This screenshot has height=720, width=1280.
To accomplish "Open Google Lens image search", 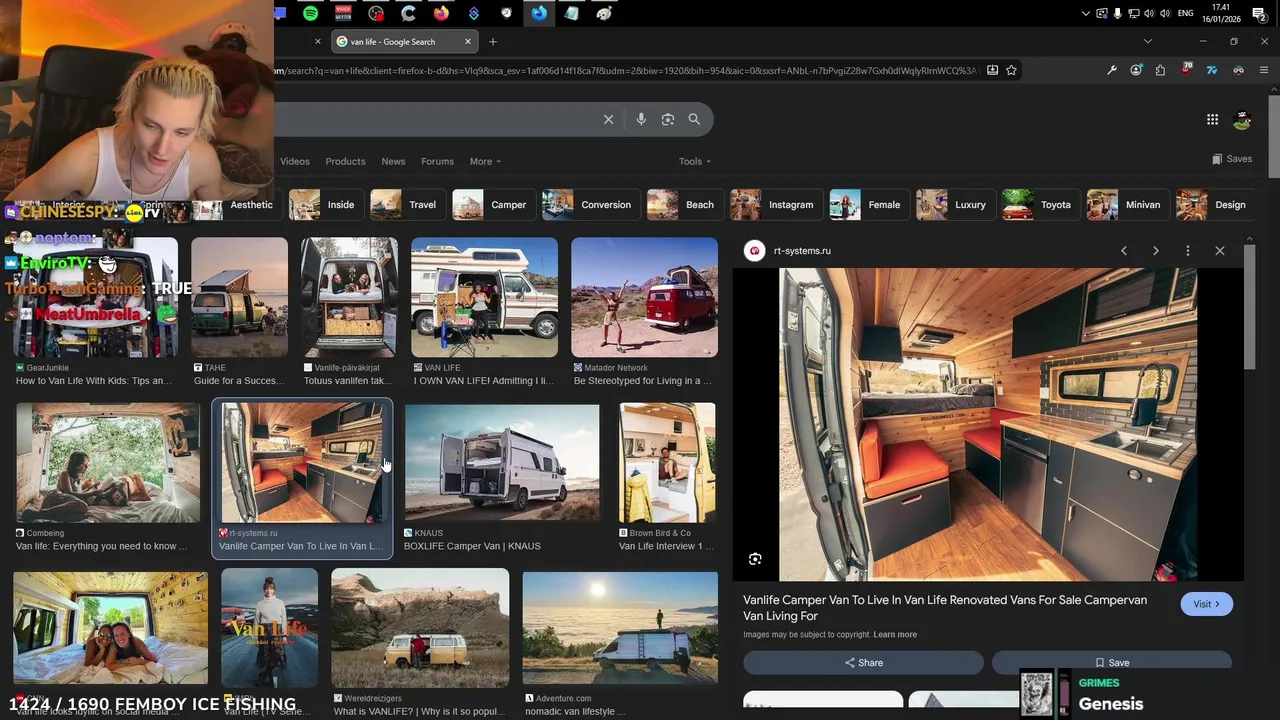I will pyautogui.click(x=668, y=119).
